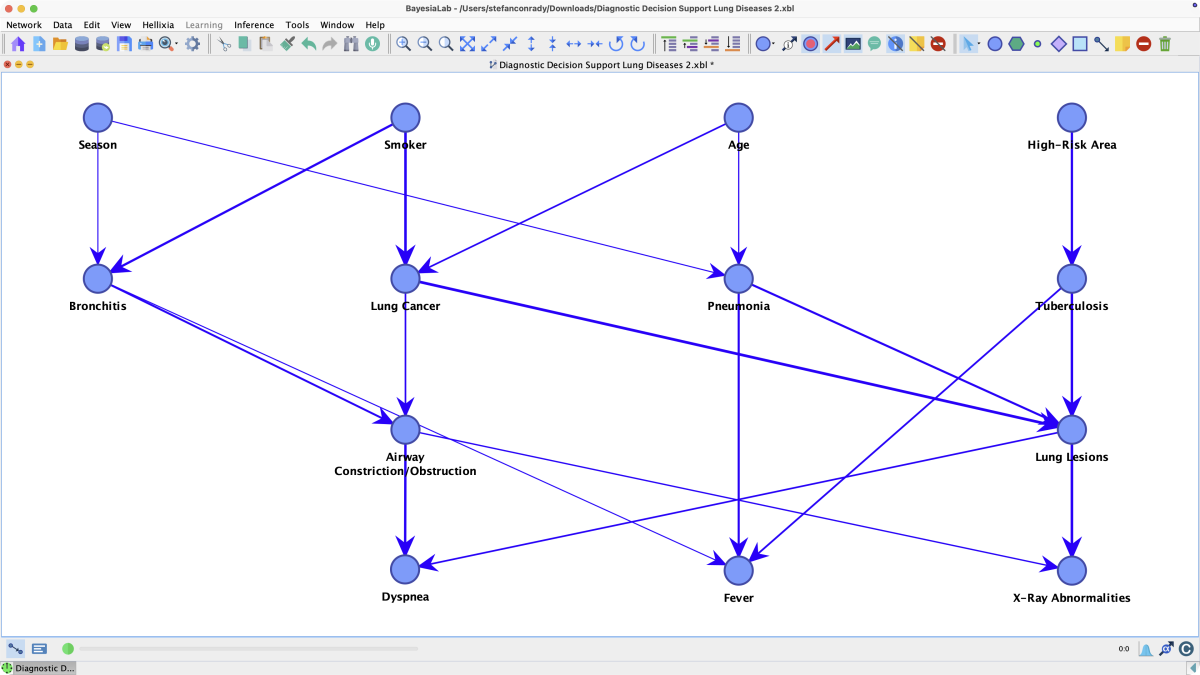Screen dimensions: 1200x675
Task: Open the dropdown beside the magnifier print-preview icon
Action: [x=177, y=44]
